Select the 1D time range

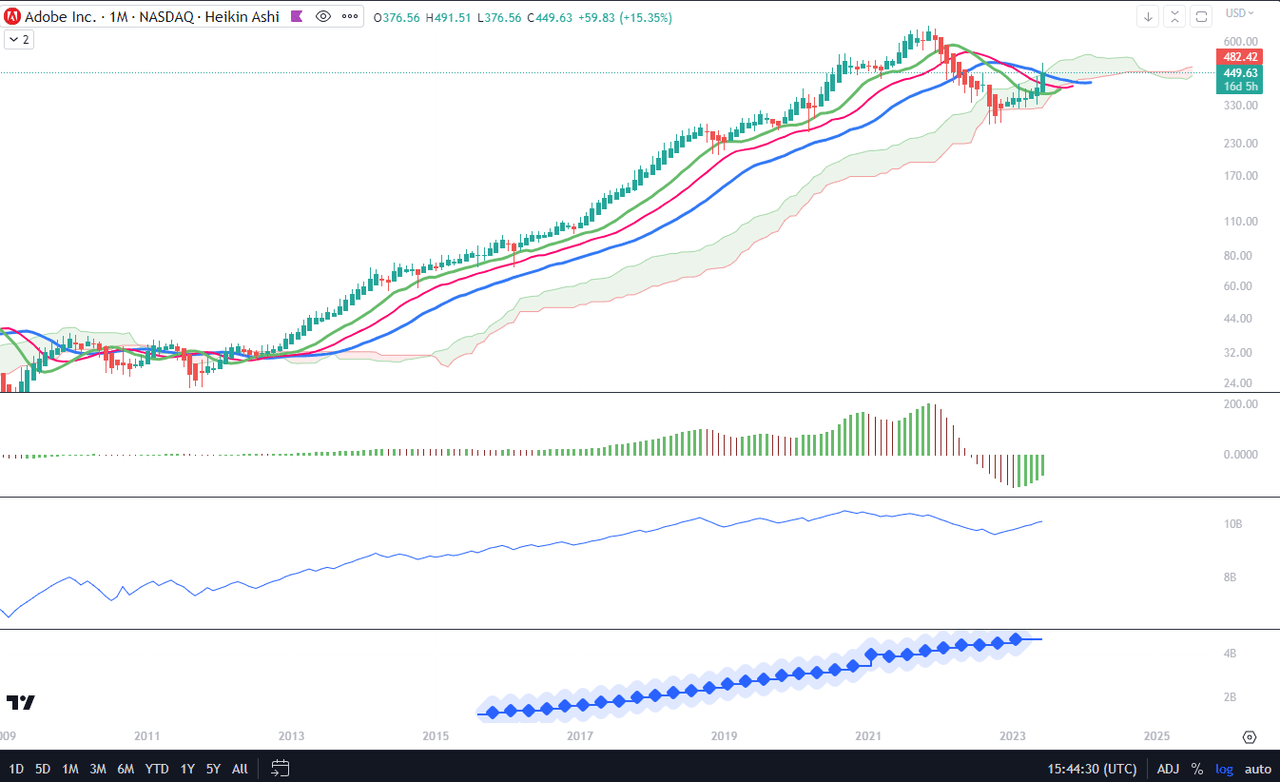(15, 769)
